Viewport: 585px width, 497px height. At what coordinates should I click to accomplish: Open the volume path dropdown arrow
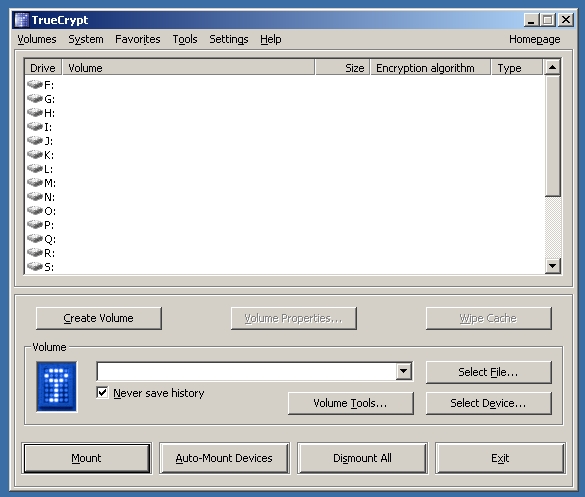tap(403, 371)
